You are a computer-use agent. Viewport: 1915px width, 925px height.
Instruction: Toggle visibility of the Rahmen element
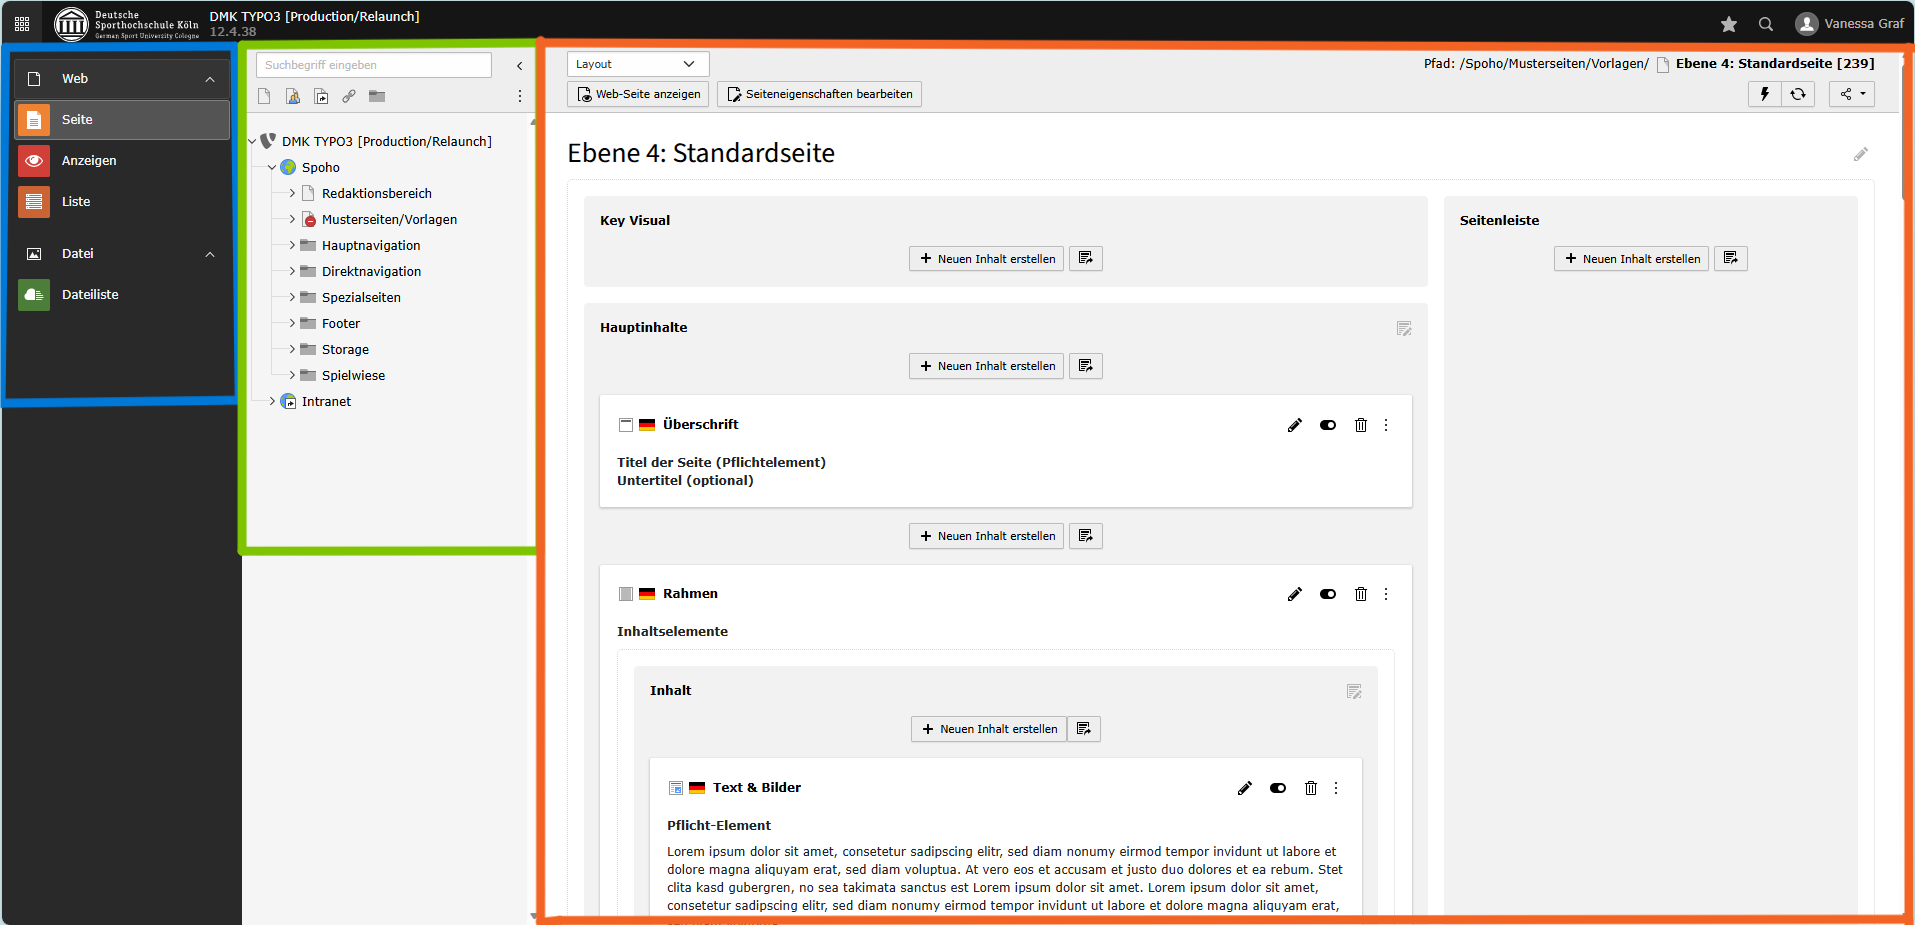[1328, 594]
